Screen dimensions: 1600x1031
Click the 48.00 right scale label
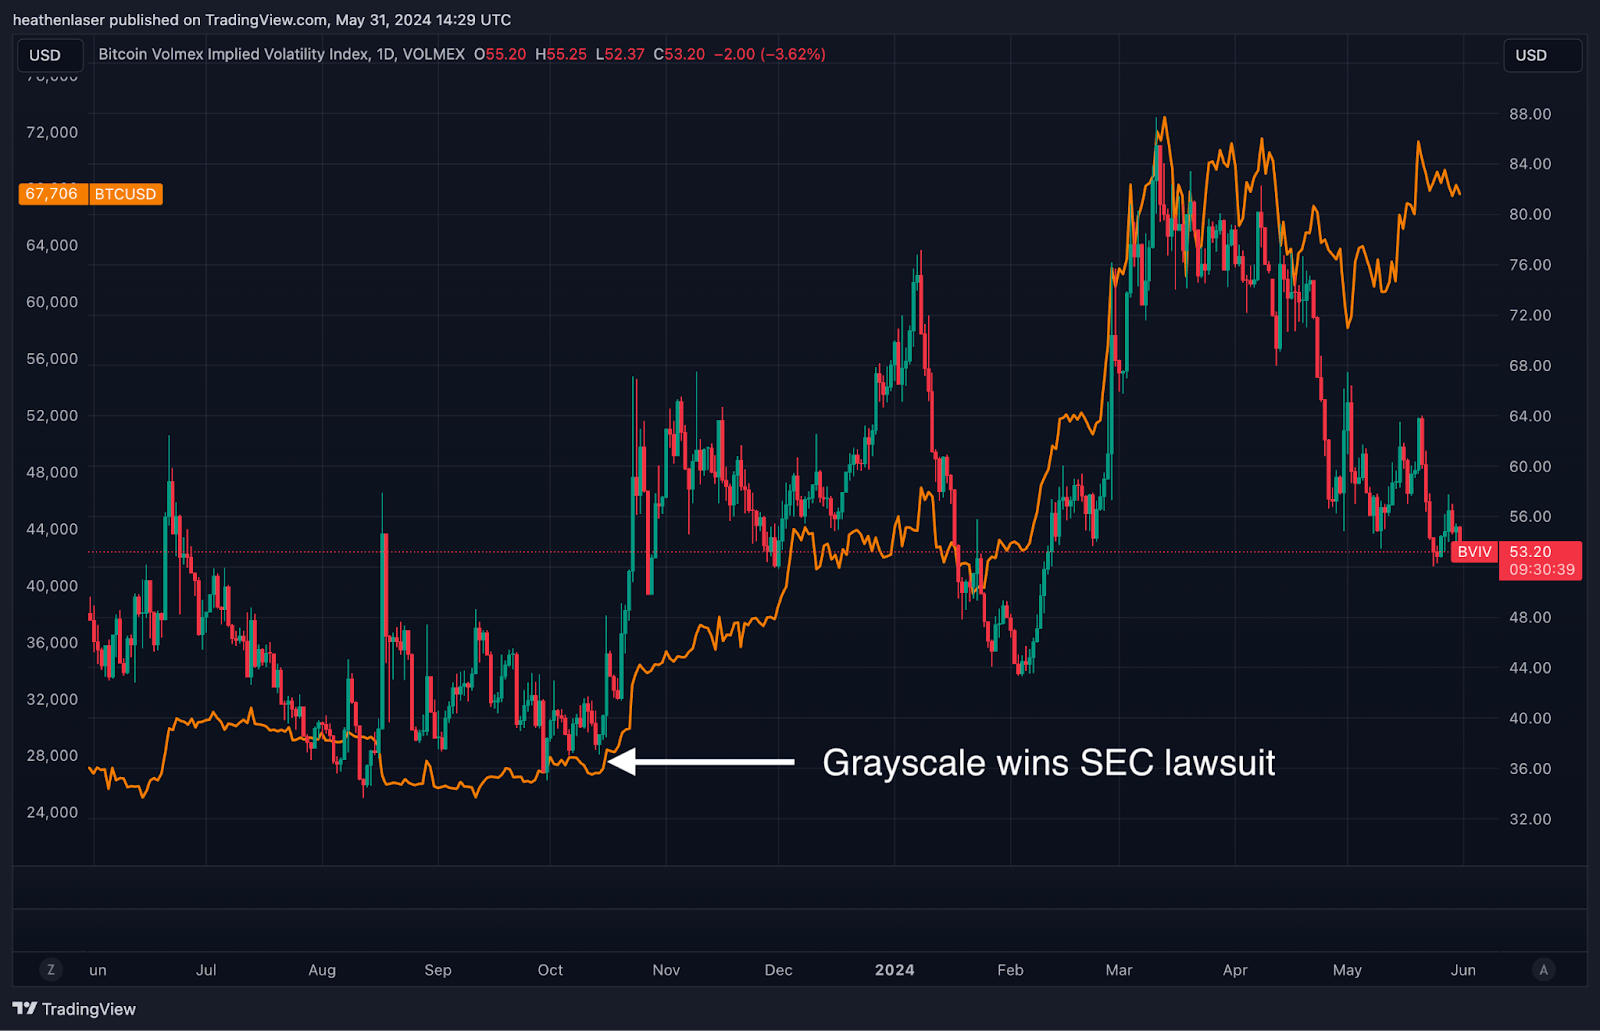[1530, 617]
